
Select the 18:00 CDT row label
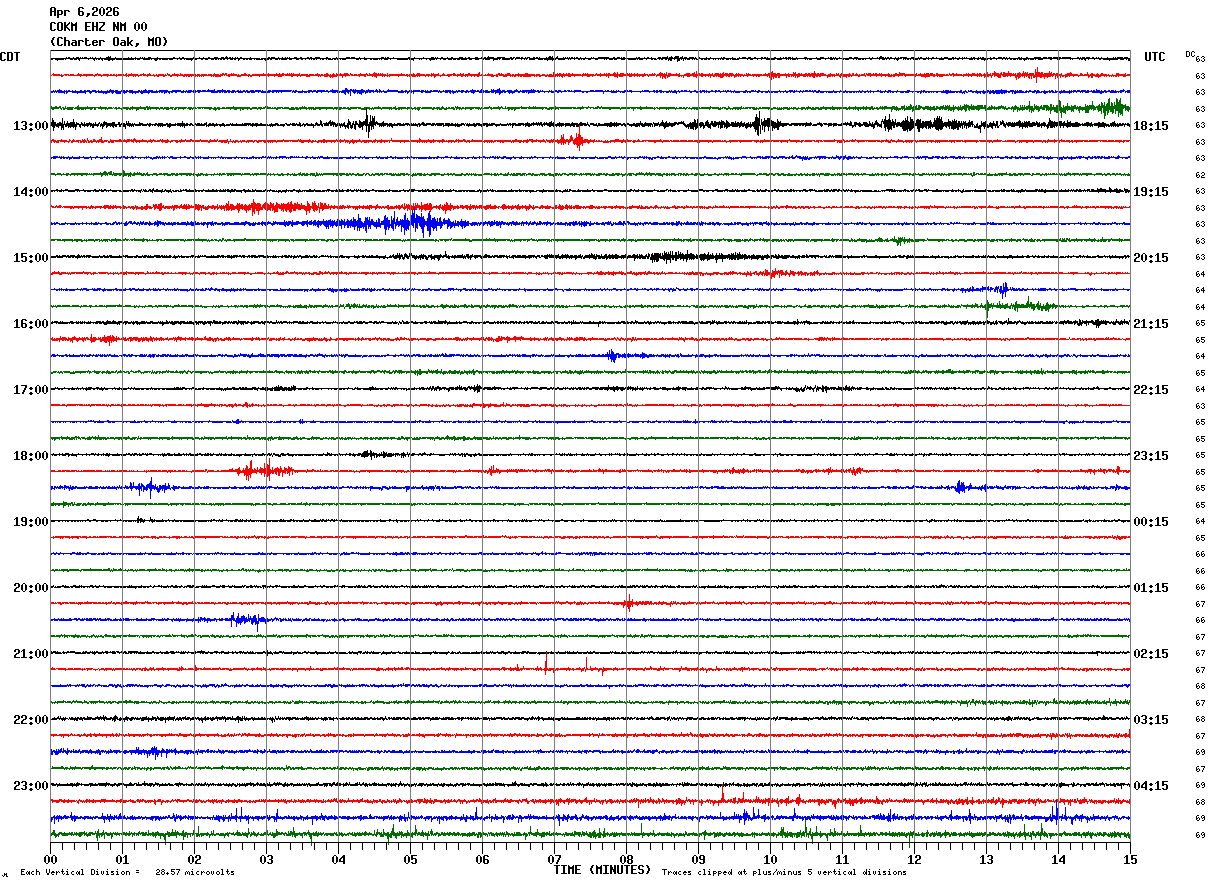pyautogui.click(x=30, y=456)
